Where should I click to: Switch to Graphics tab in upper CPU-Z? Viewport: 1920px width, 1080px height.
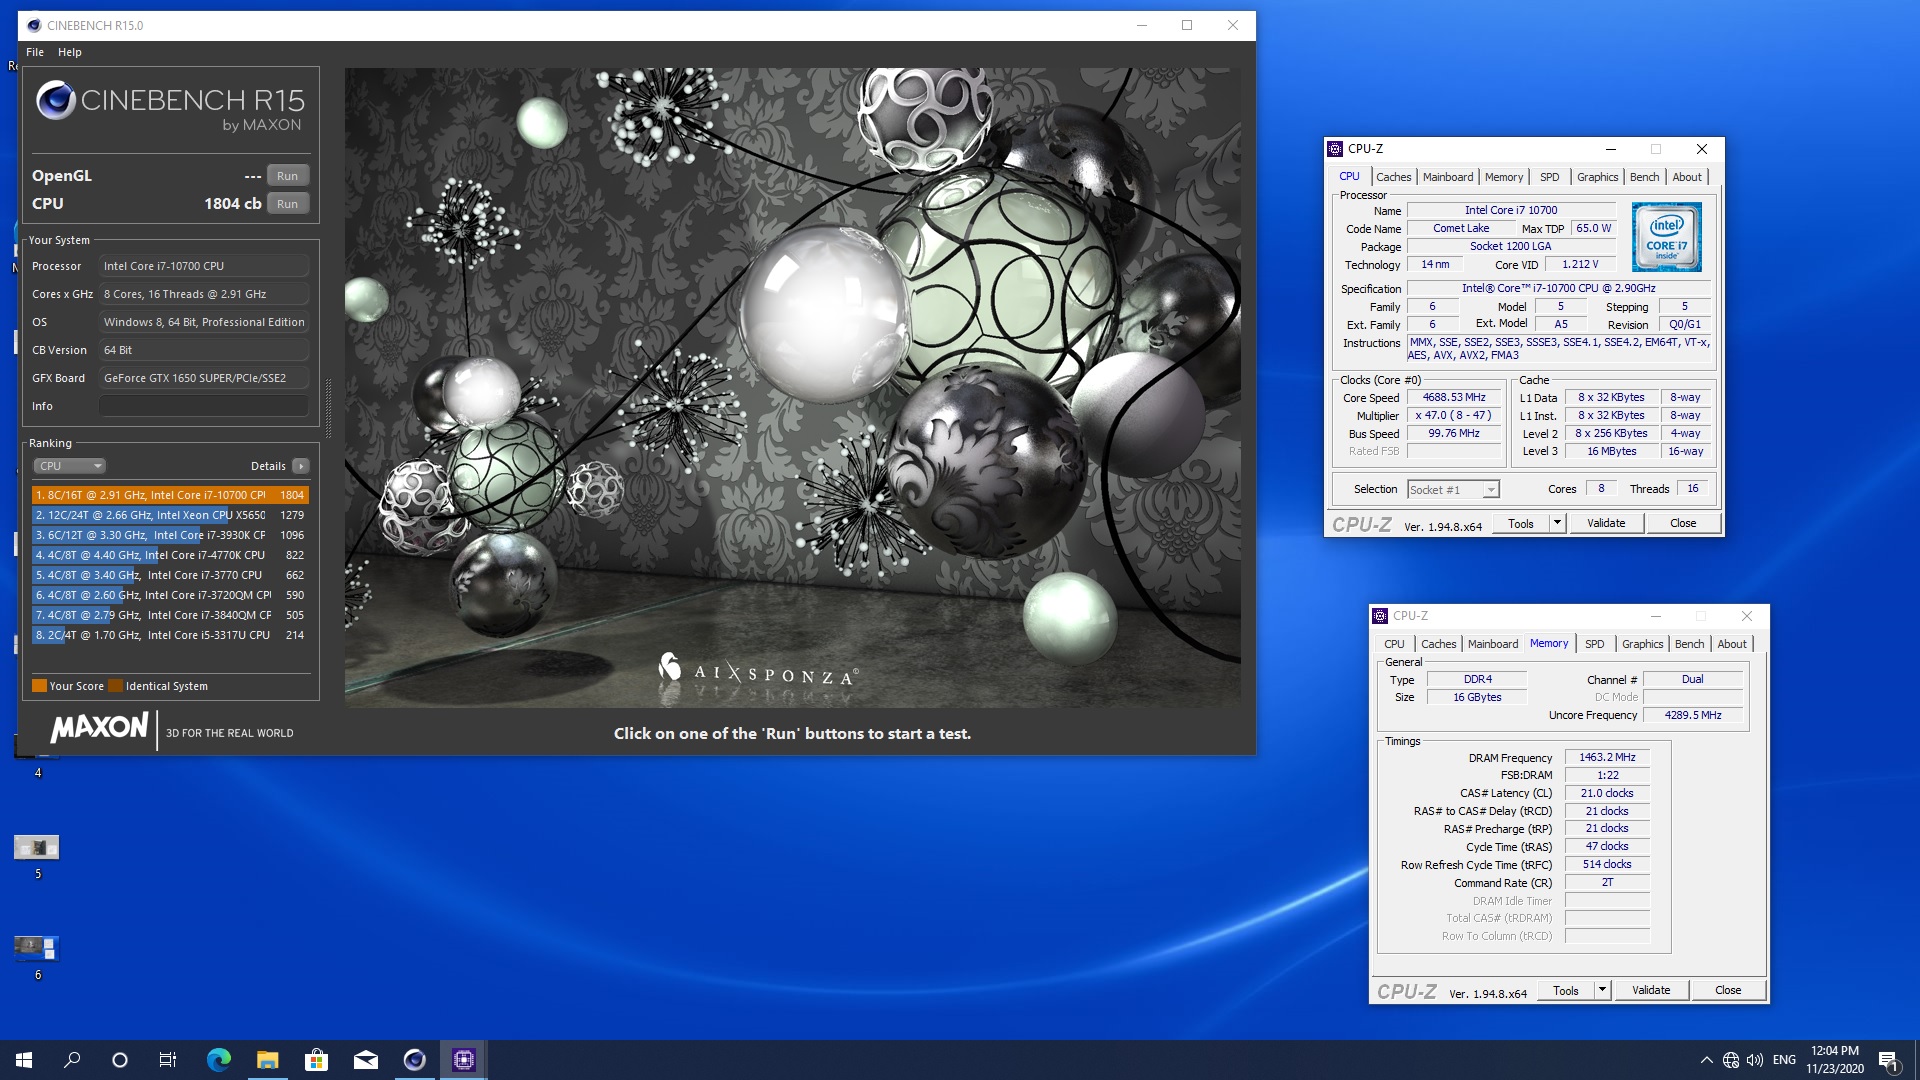[1597, 177]
